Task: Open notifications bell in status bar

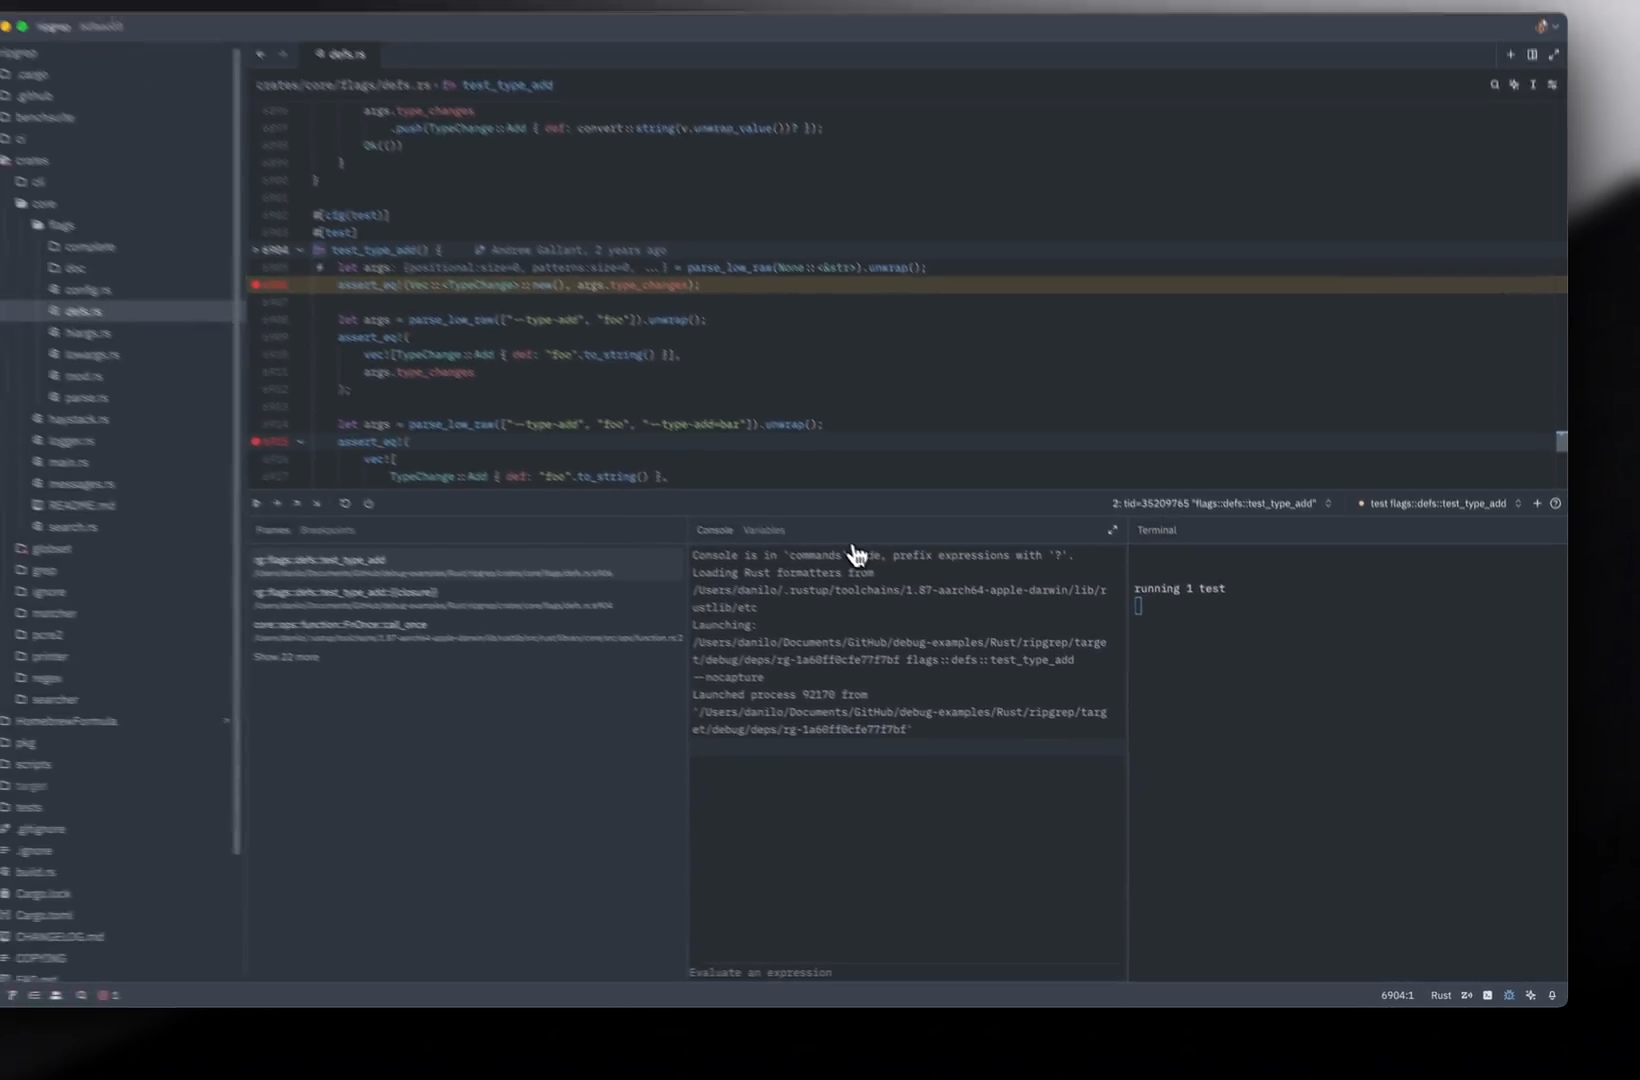Action: (x=1552, y=995)
